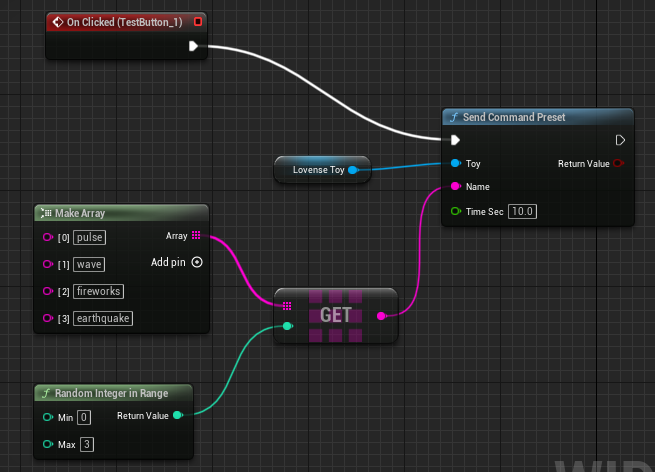Click the Toy input pin
The image size is (655, 472).
point(456,163)
